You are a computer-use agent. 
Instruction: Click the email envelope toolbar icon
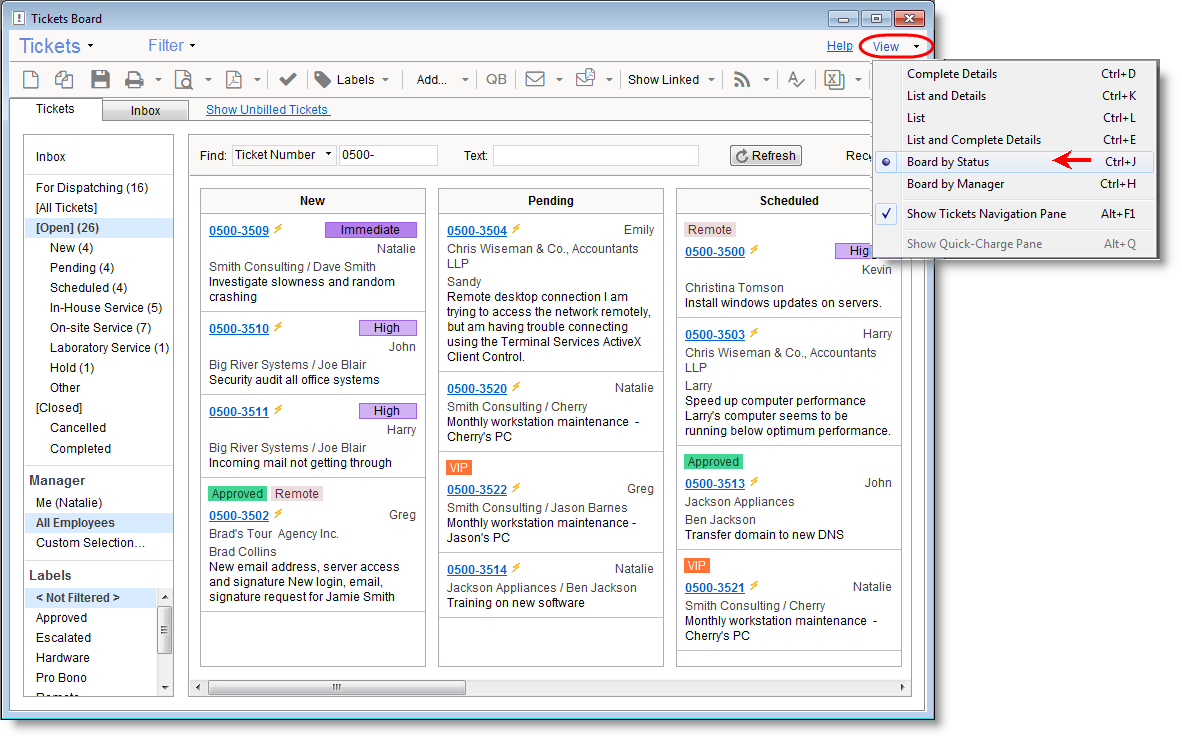click(535, 80)
